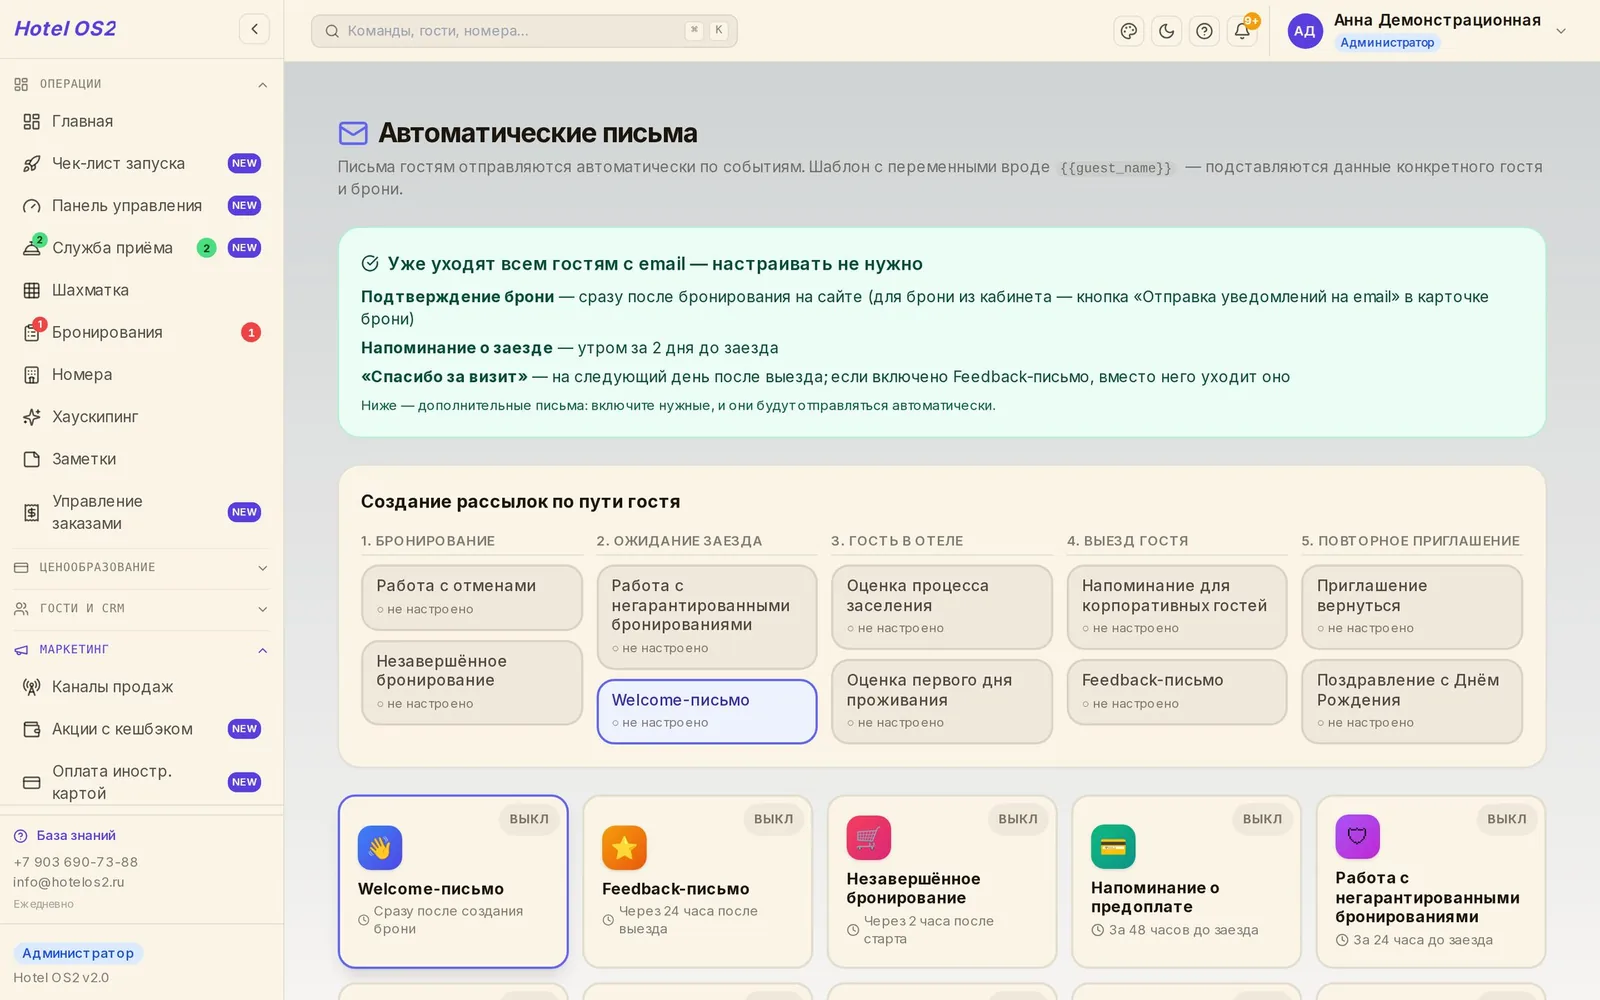The image size is (1600, 1000).
Task: Click the Welcome-письмо waving hand icon
Action: (380, 848)
